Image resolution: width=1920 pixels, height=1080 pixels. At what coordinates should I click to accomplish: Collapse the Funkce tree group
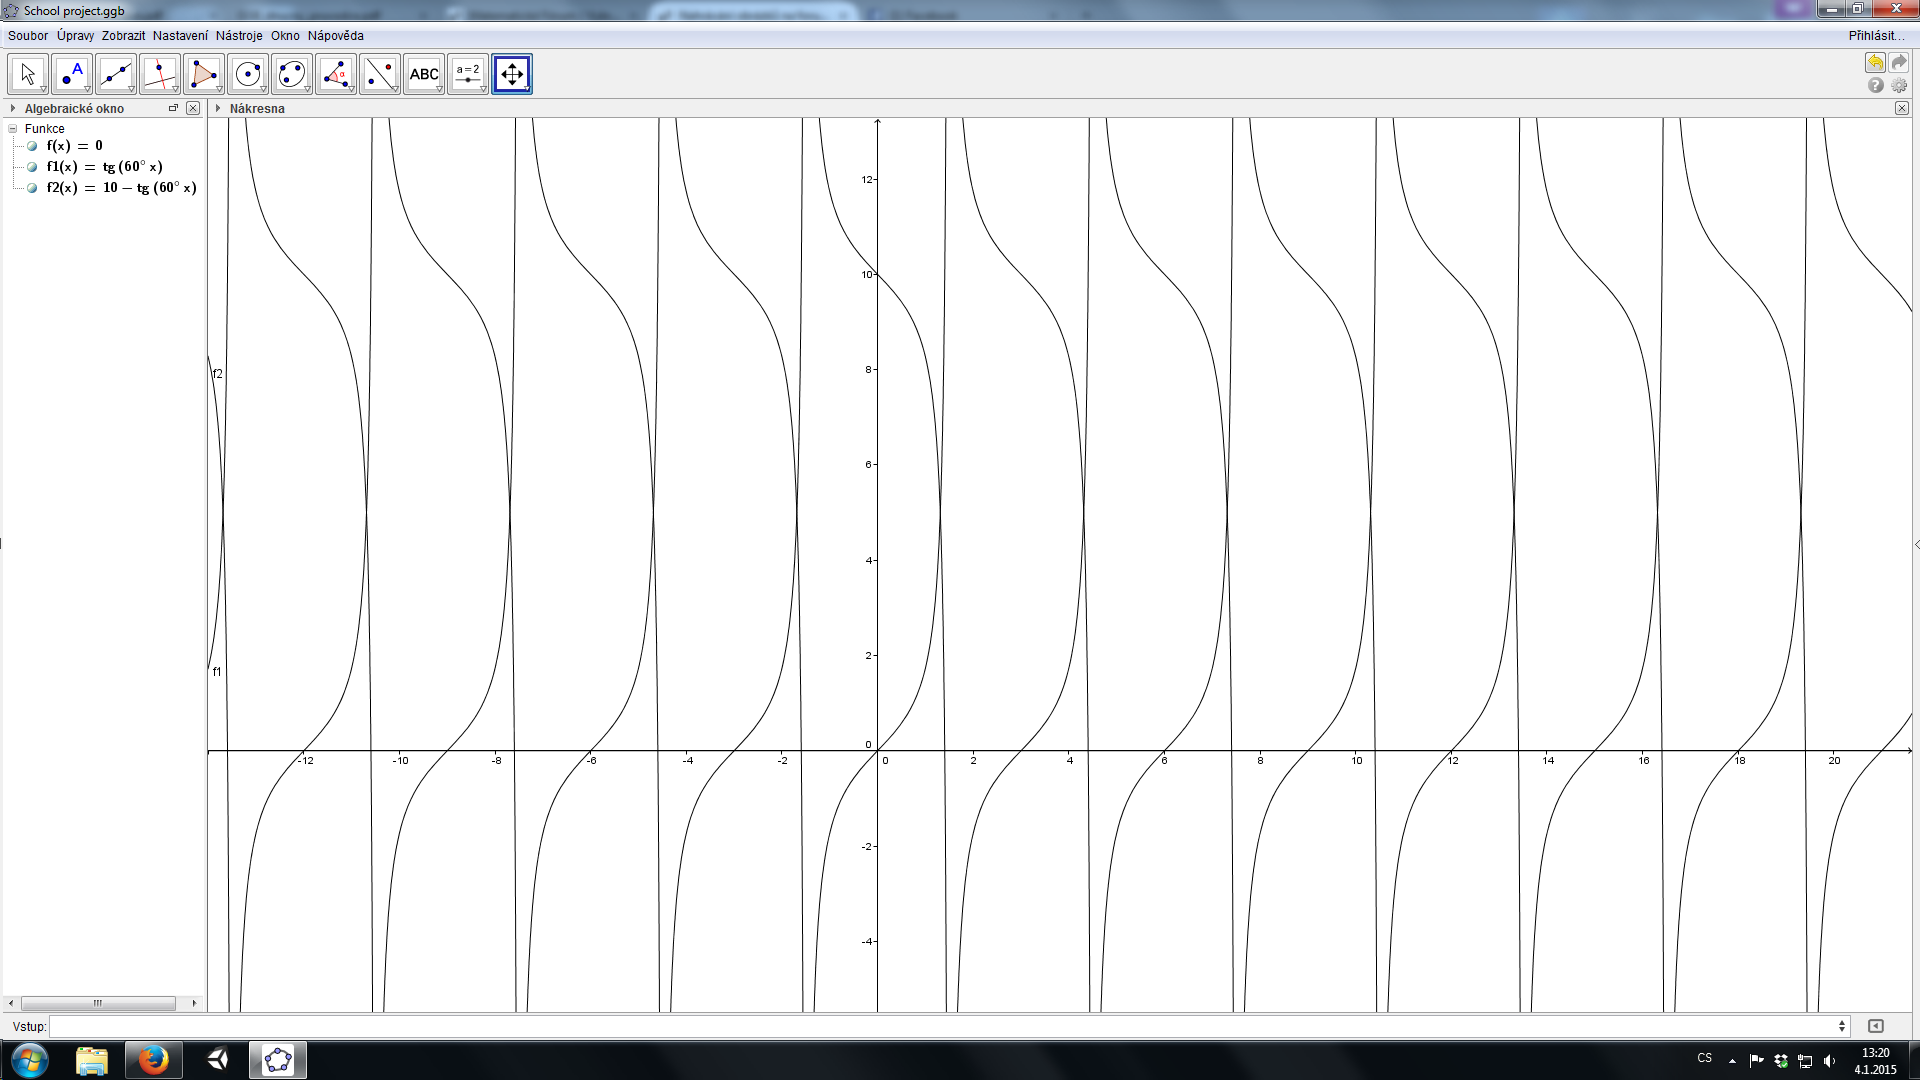13,129
